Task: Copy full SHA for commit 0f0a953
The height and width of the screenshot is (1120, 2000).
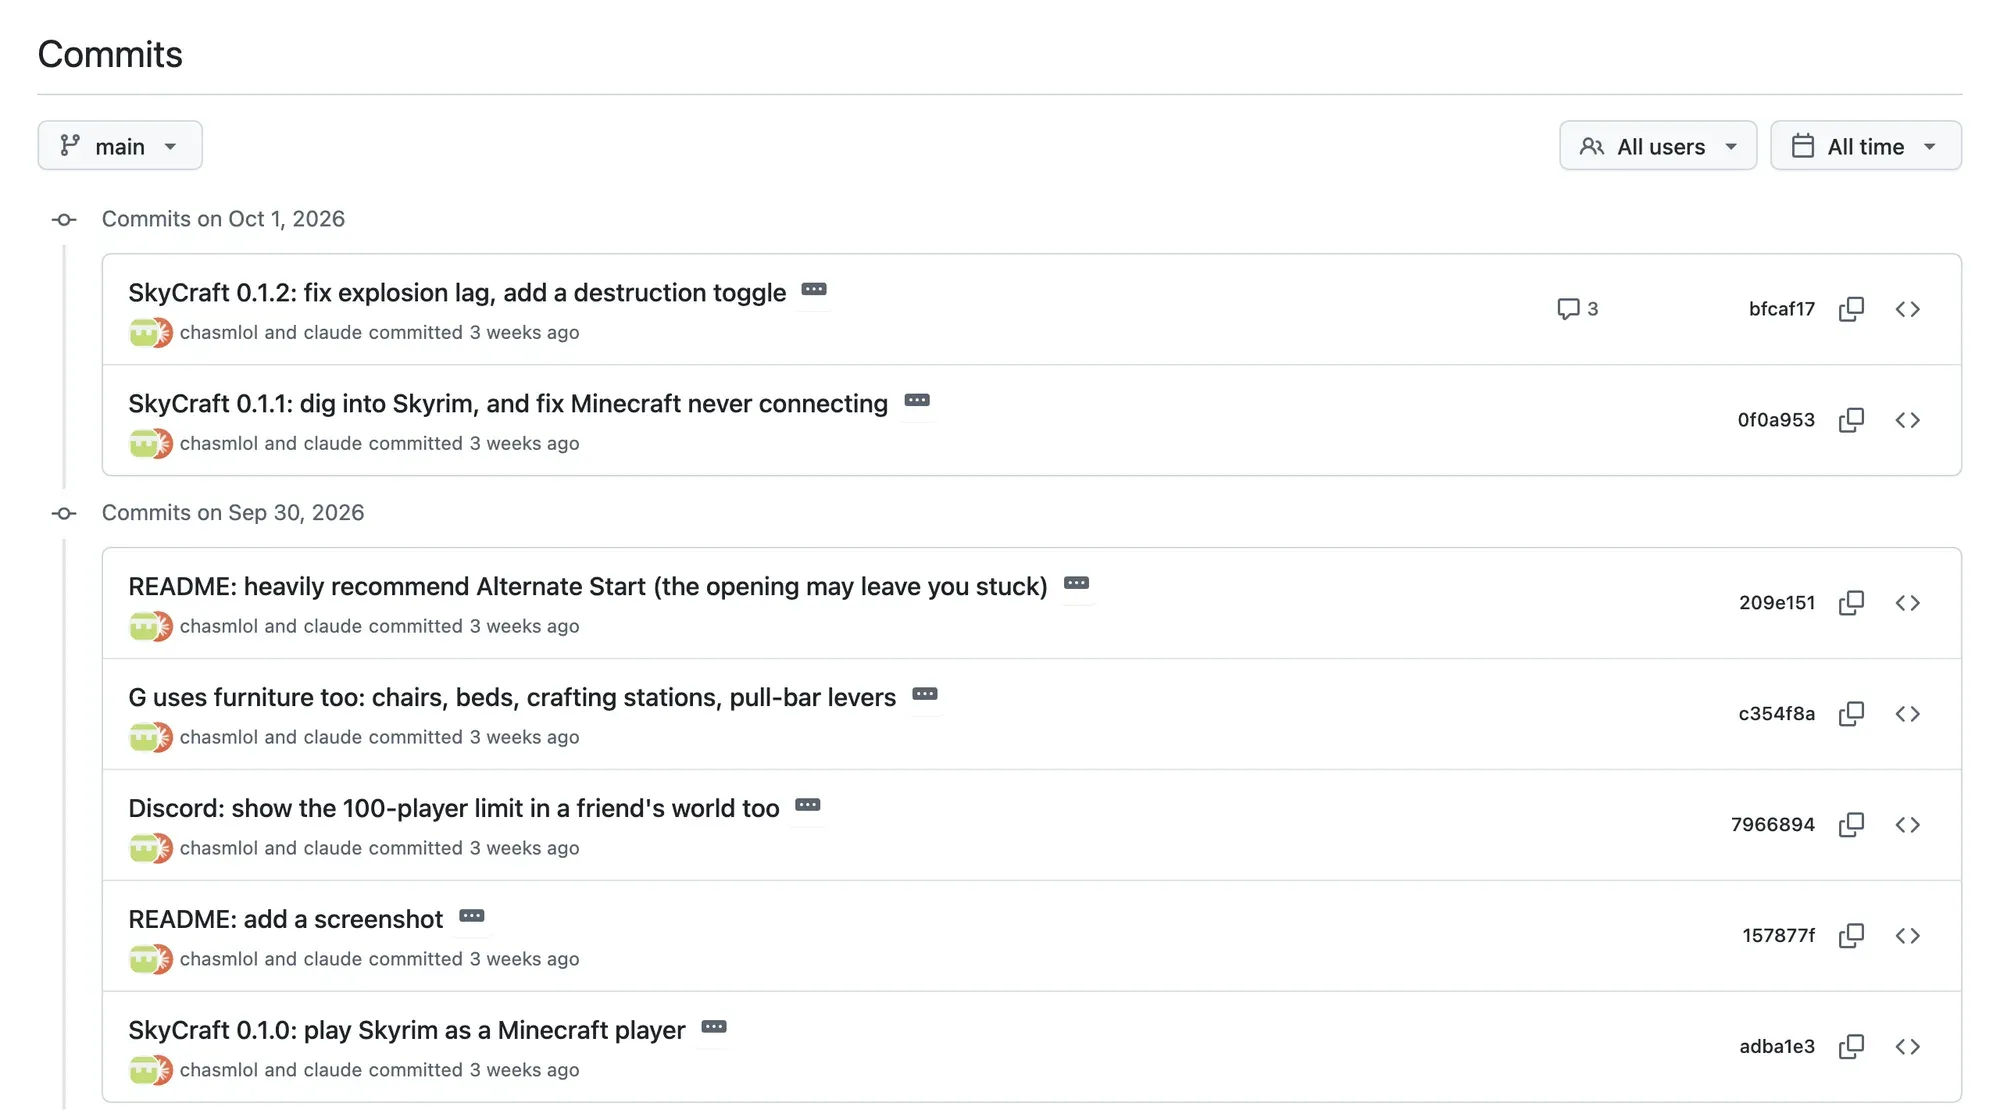Action: (x=1851, y=420)
